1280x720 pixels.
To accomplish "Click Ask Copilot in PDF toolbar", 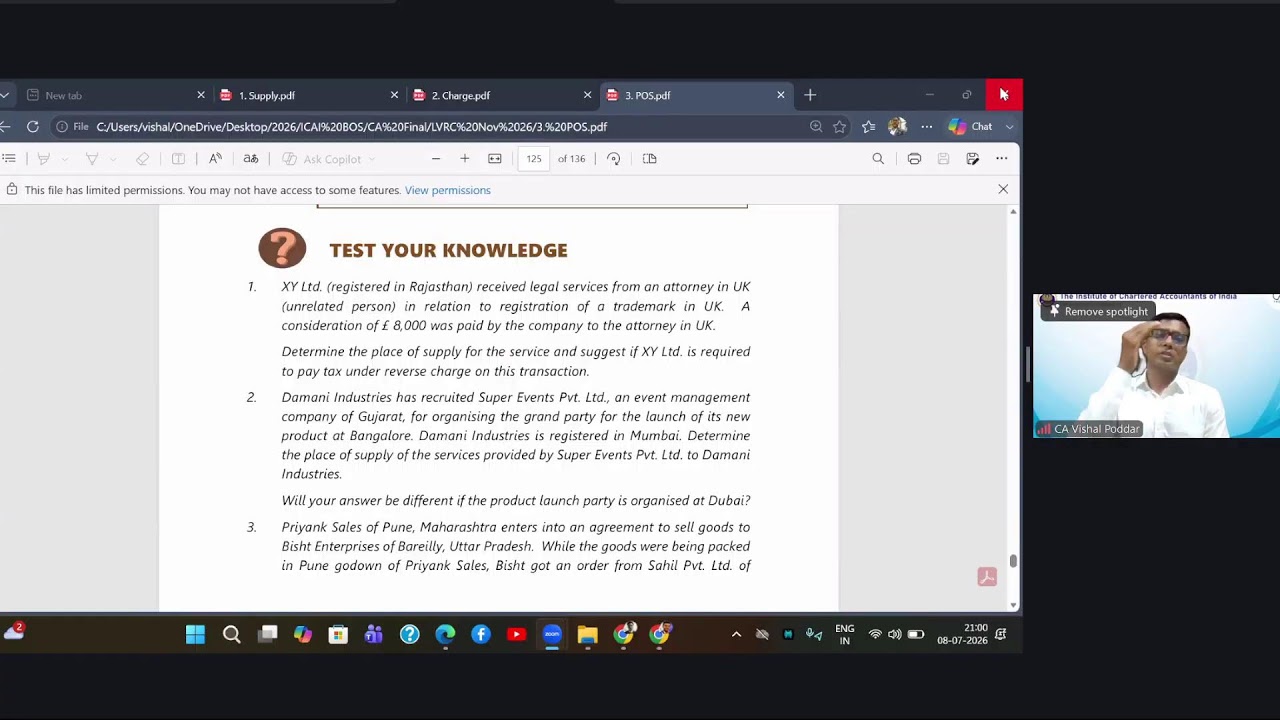I will pyautogui.click(x=321, y=159).
